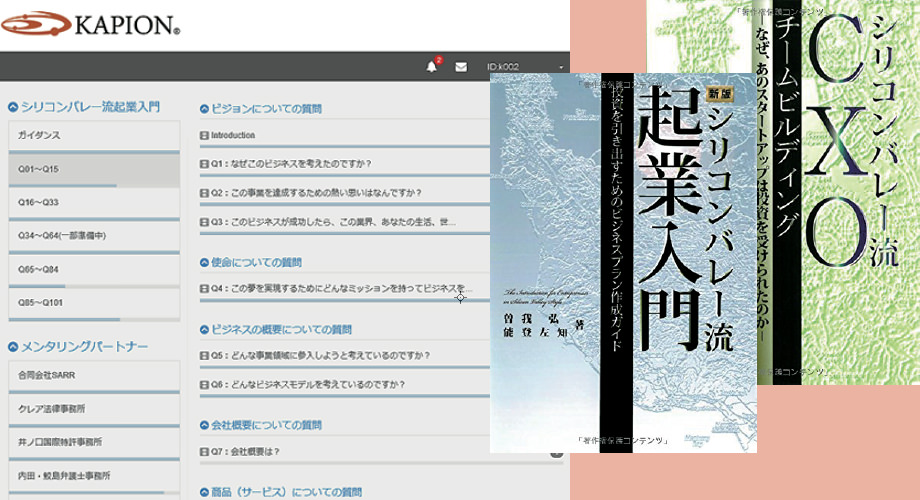The image size is (920, 500).
Task: Select the ガイダンス menu item
Action: 94,136
